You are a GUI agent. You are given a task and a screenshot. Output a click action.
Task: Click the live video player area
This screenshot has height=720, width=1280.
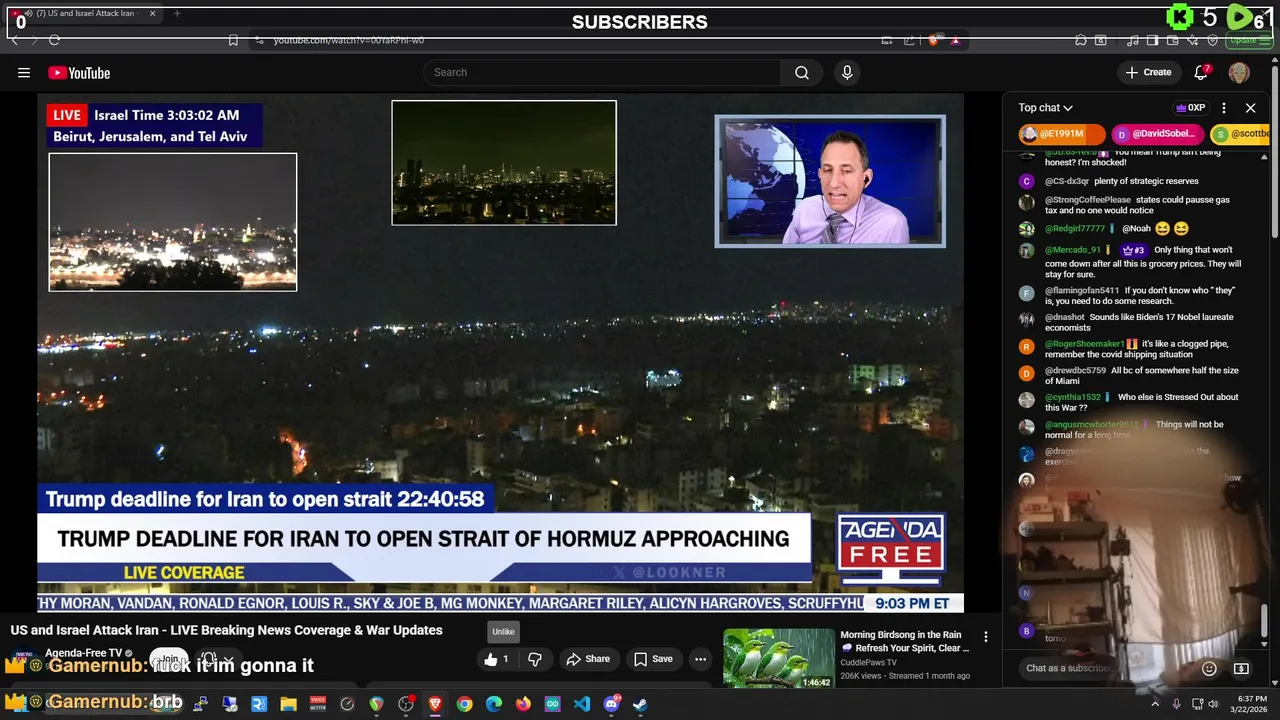pos(500,353)
